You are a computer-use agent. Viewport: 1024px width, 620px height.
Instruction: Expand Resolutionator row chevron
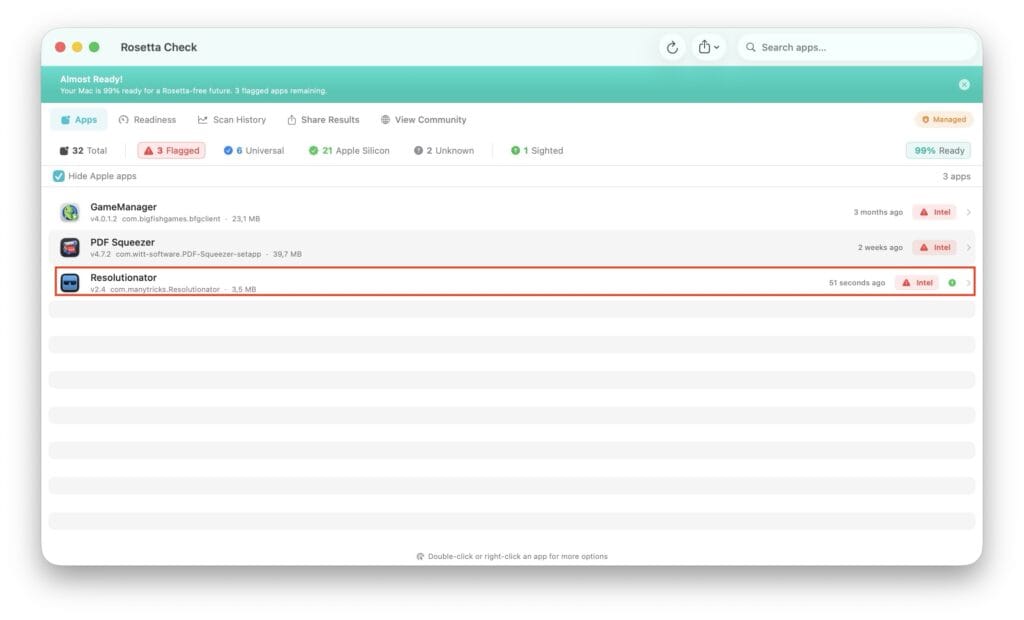968,283
